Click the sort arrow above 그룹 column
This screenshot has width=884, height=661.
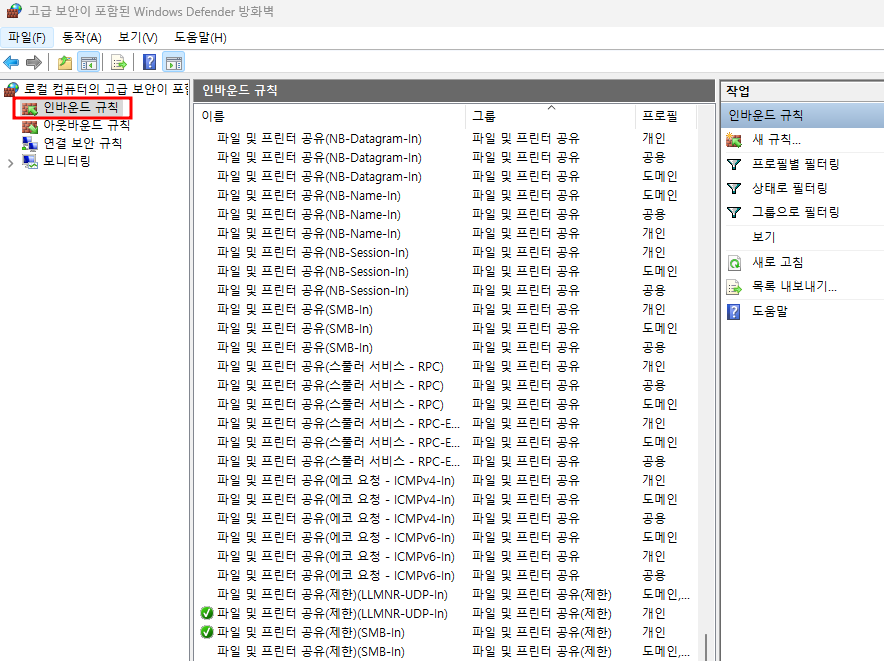(x=551, y=107)
